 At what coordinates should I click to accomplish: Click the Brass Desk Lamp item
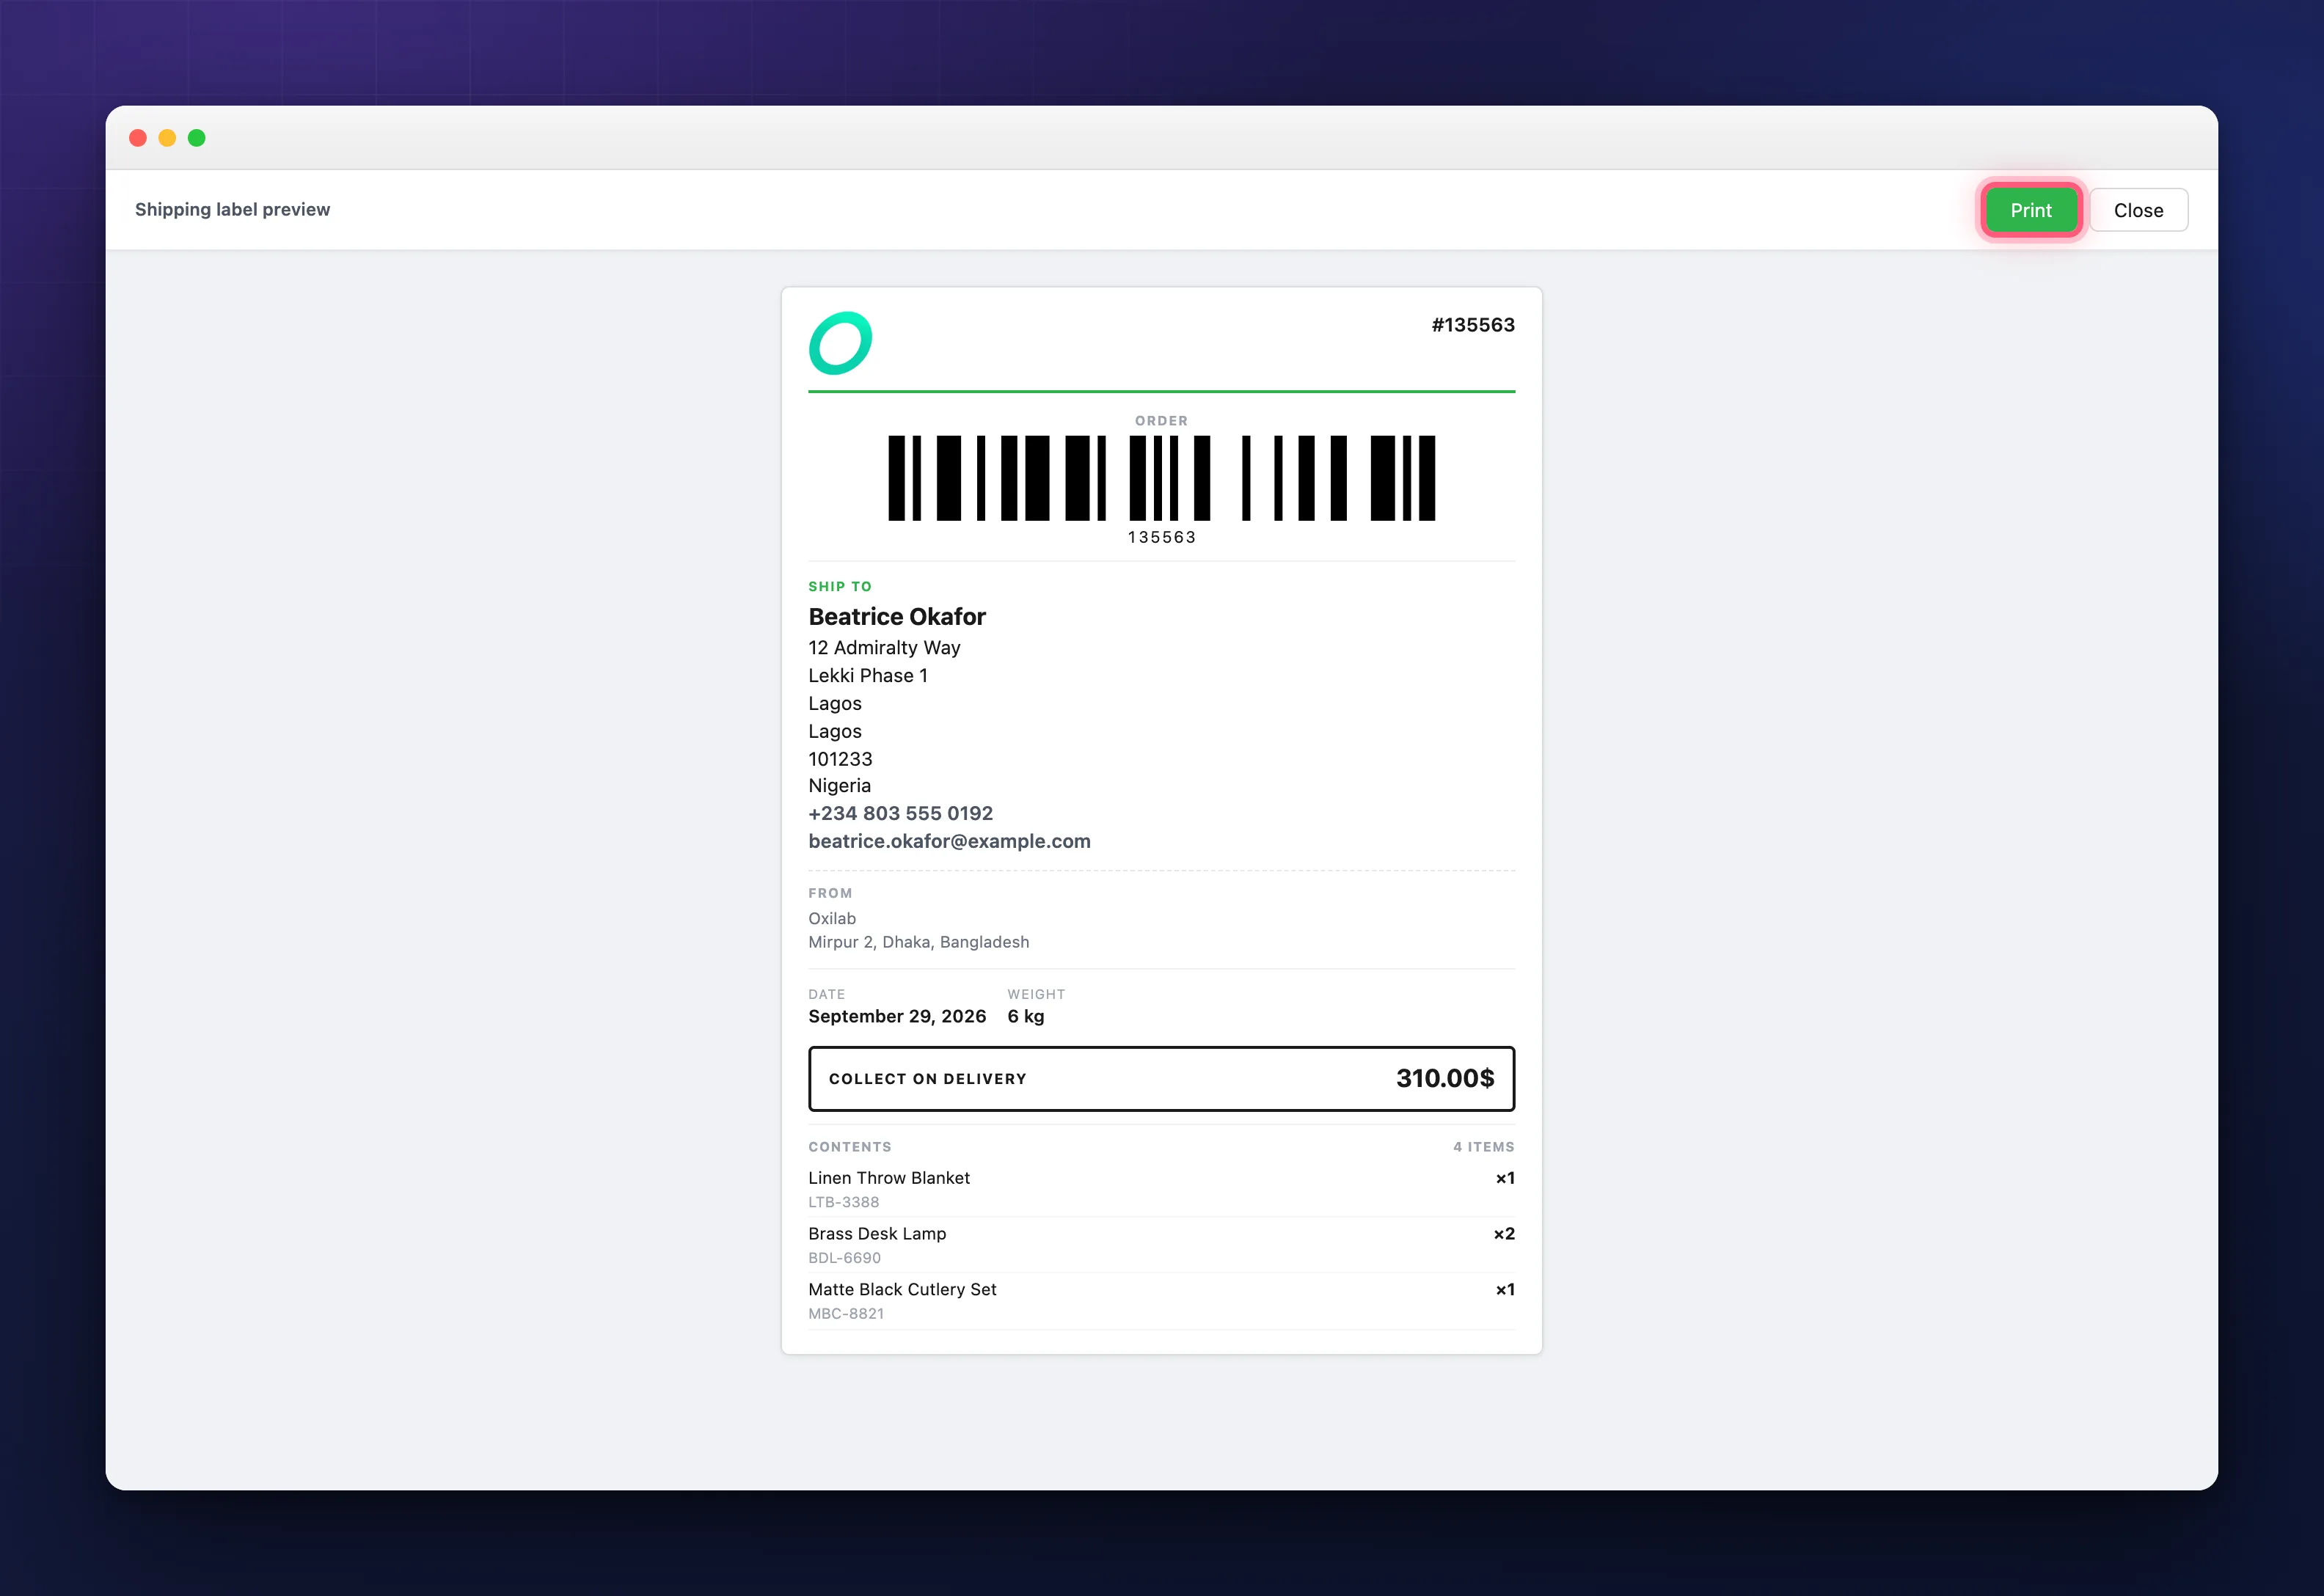point(877,1234)
